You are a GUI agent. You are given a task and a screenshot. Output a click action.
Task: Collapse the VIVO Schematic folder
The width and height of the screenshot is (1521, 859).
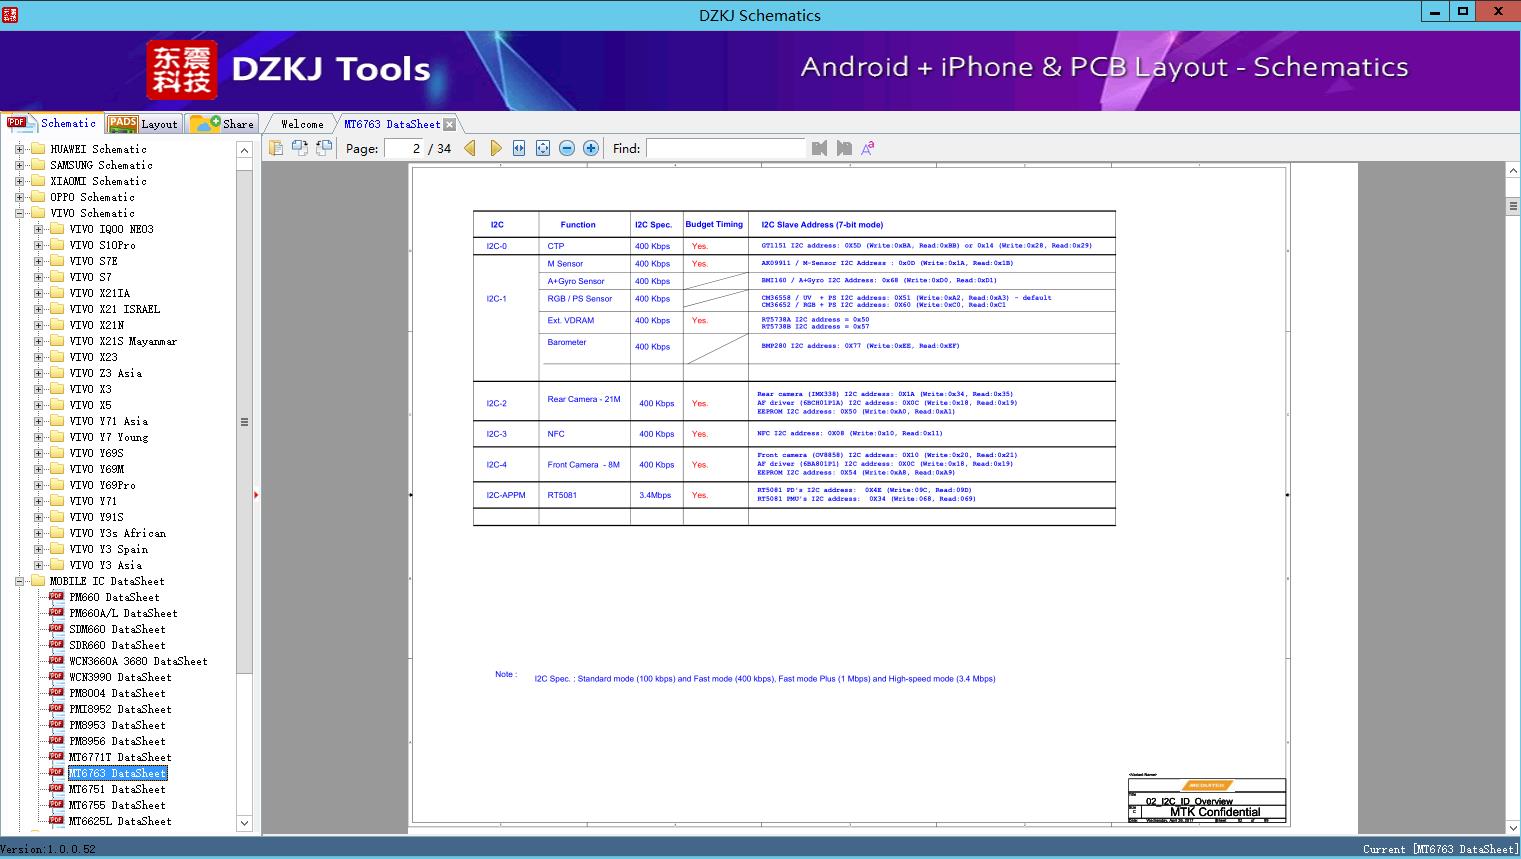(x=19, y=213)
